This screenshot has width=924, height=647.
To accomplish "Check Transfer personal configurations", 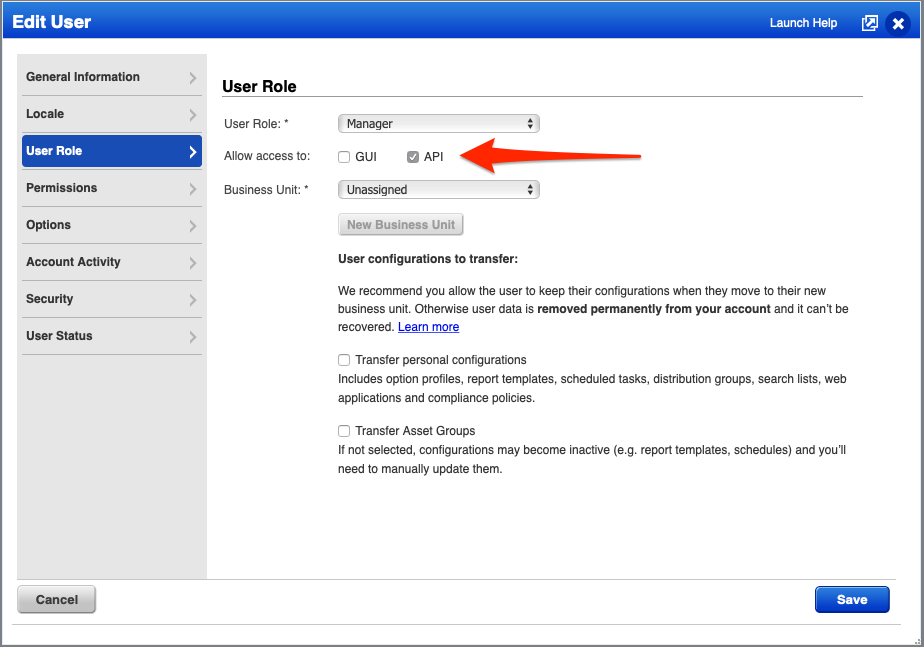I will (x=344, y=360).
